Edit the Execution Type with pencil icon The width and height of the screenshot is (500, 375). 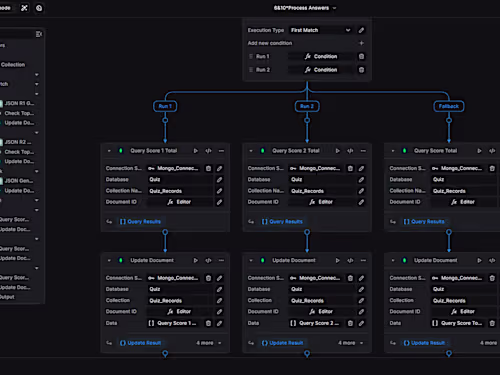361,30
